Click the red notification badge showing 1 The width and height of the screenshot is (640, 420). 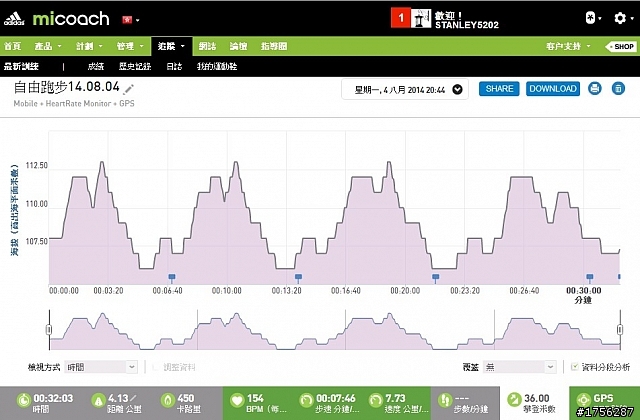coord(400,18)
